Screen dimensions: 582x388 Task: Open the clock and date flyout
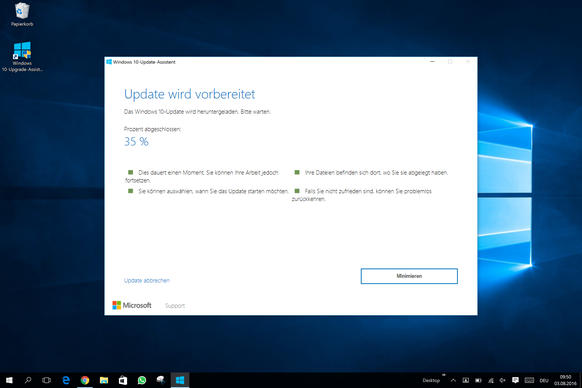coord(565,380)
